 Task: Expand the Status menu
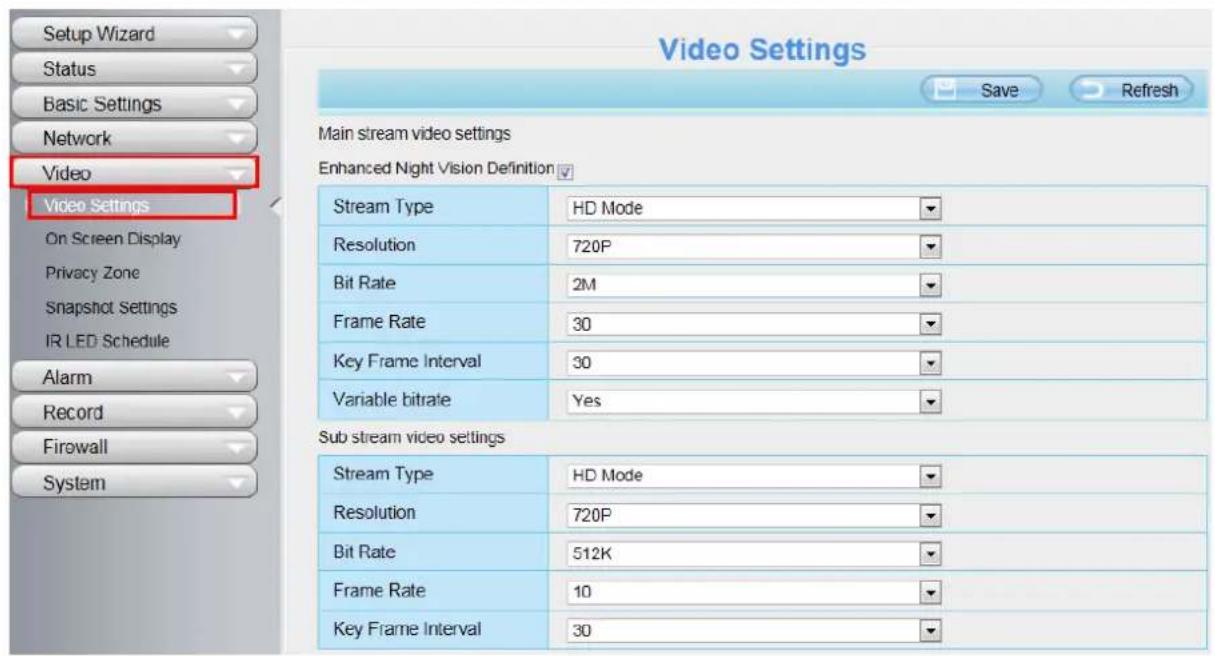coord(135,69)
